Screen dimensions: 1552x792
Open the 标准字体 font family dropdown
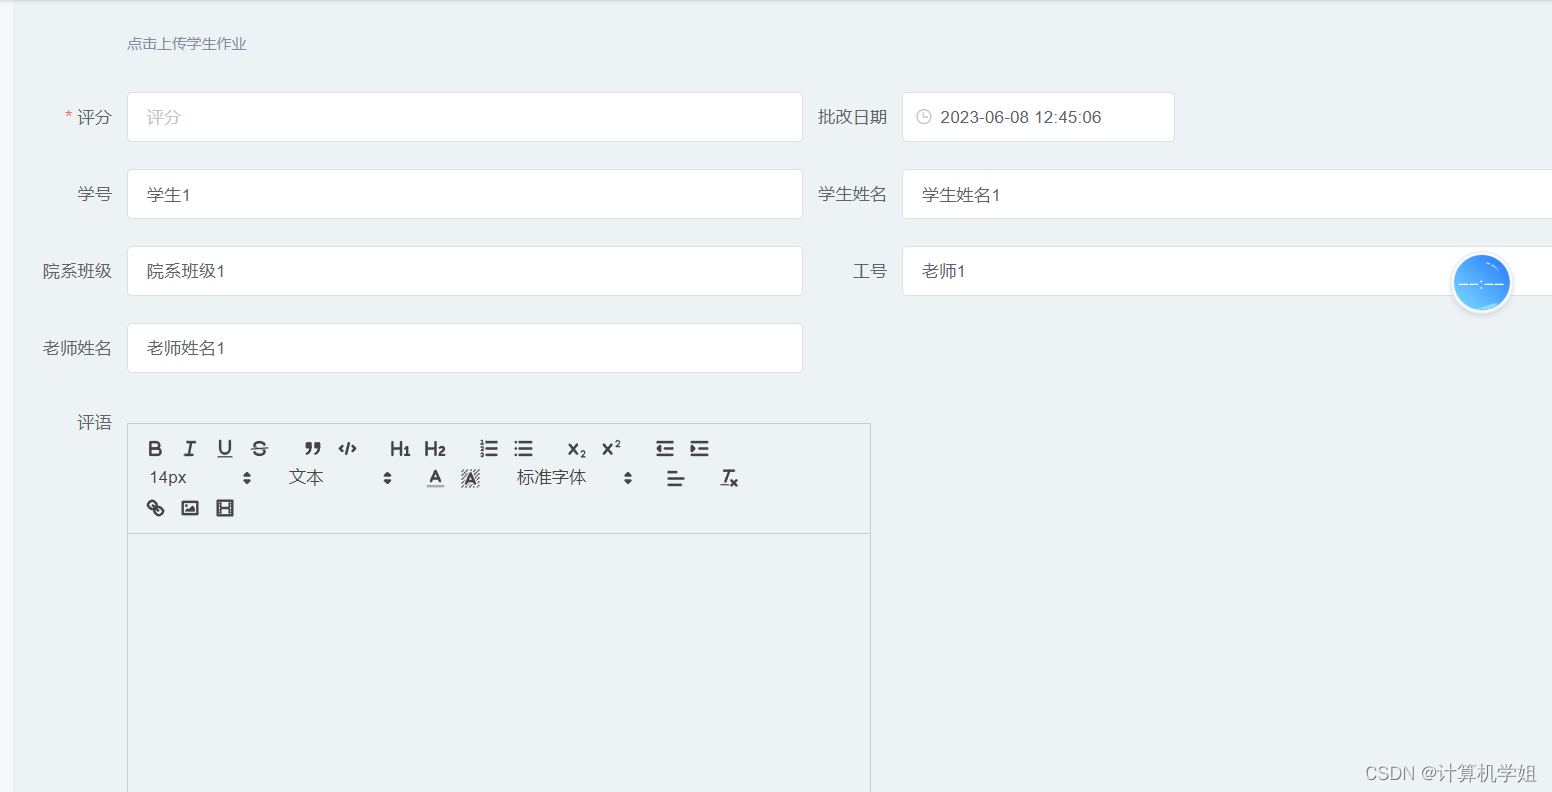click(x=575, y=478)
